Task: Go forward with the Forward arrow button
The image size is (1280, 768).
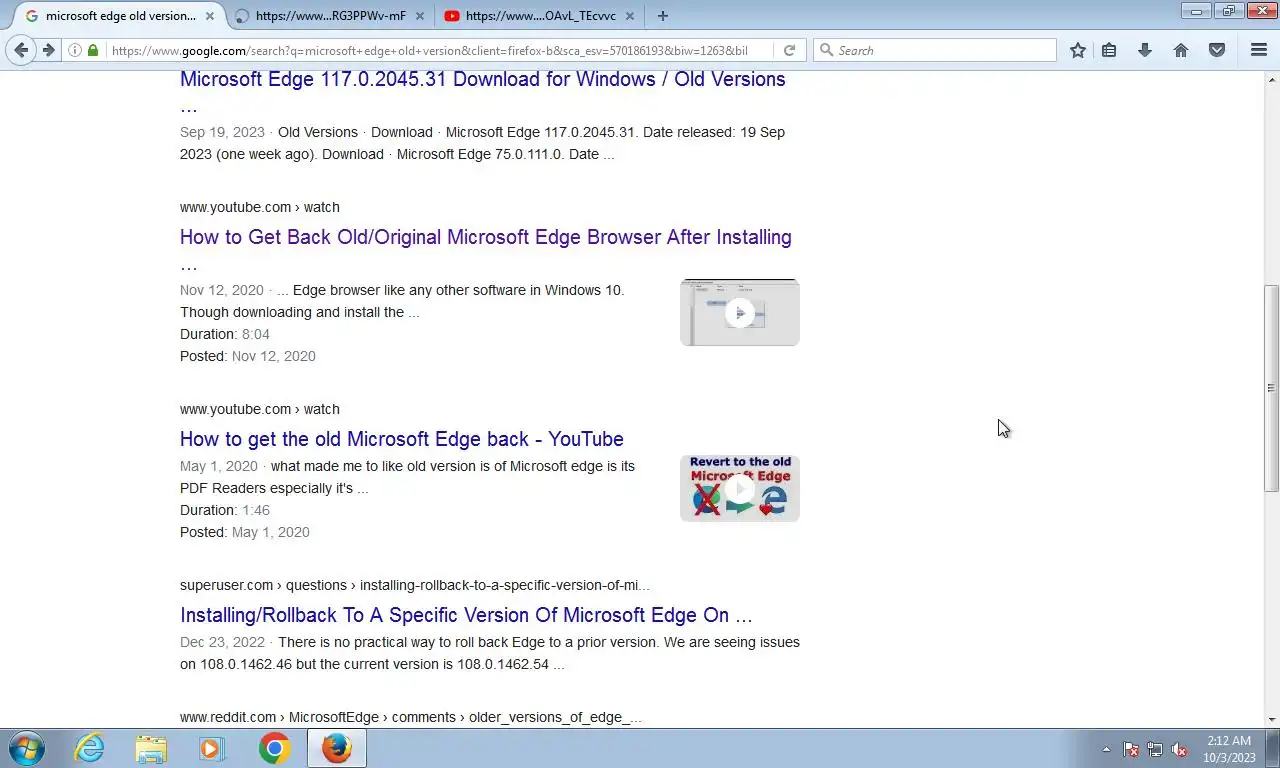Action: [48, 50]
